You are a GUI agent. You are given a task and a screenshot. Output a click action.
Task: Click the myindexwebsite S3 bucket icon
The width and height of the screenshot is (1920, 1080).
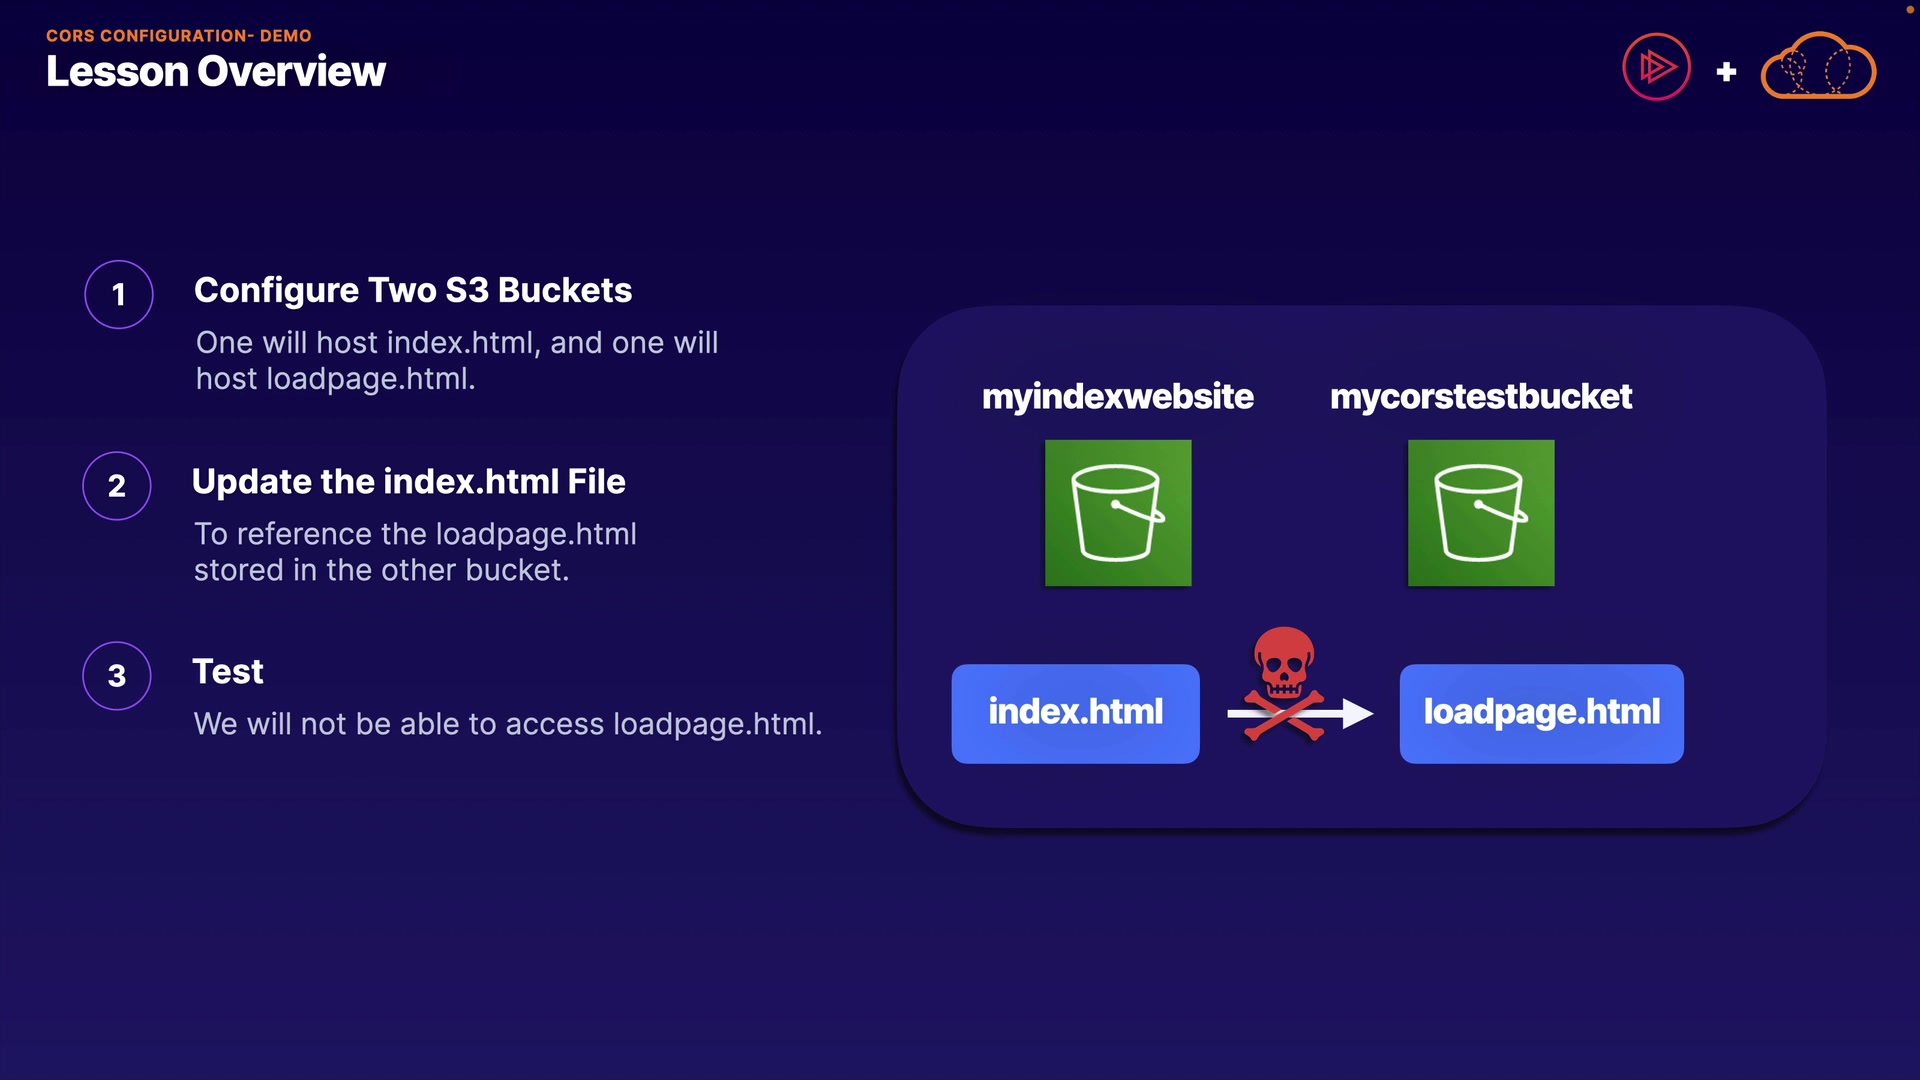point(1118,513)
